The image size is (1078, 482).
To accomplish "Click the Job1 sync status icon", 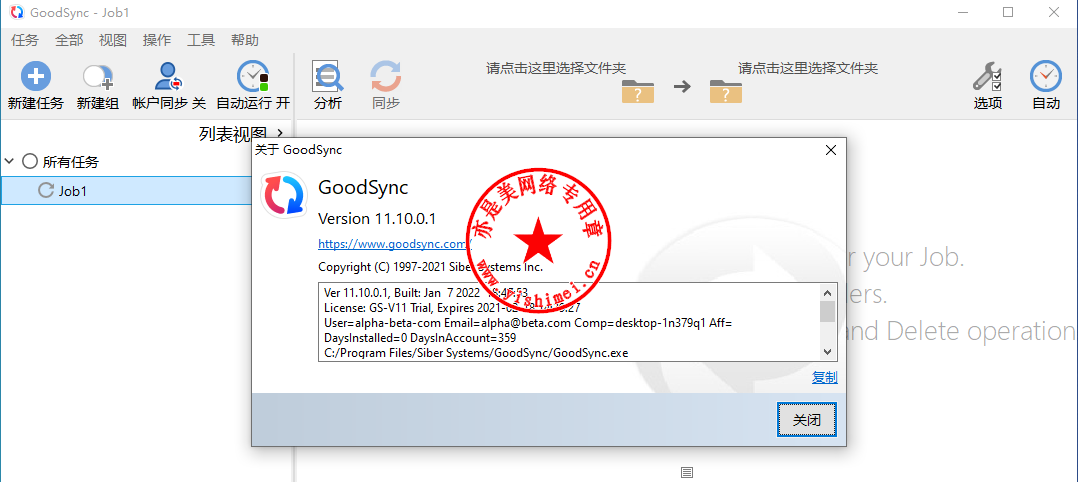I will coord(46,190).
